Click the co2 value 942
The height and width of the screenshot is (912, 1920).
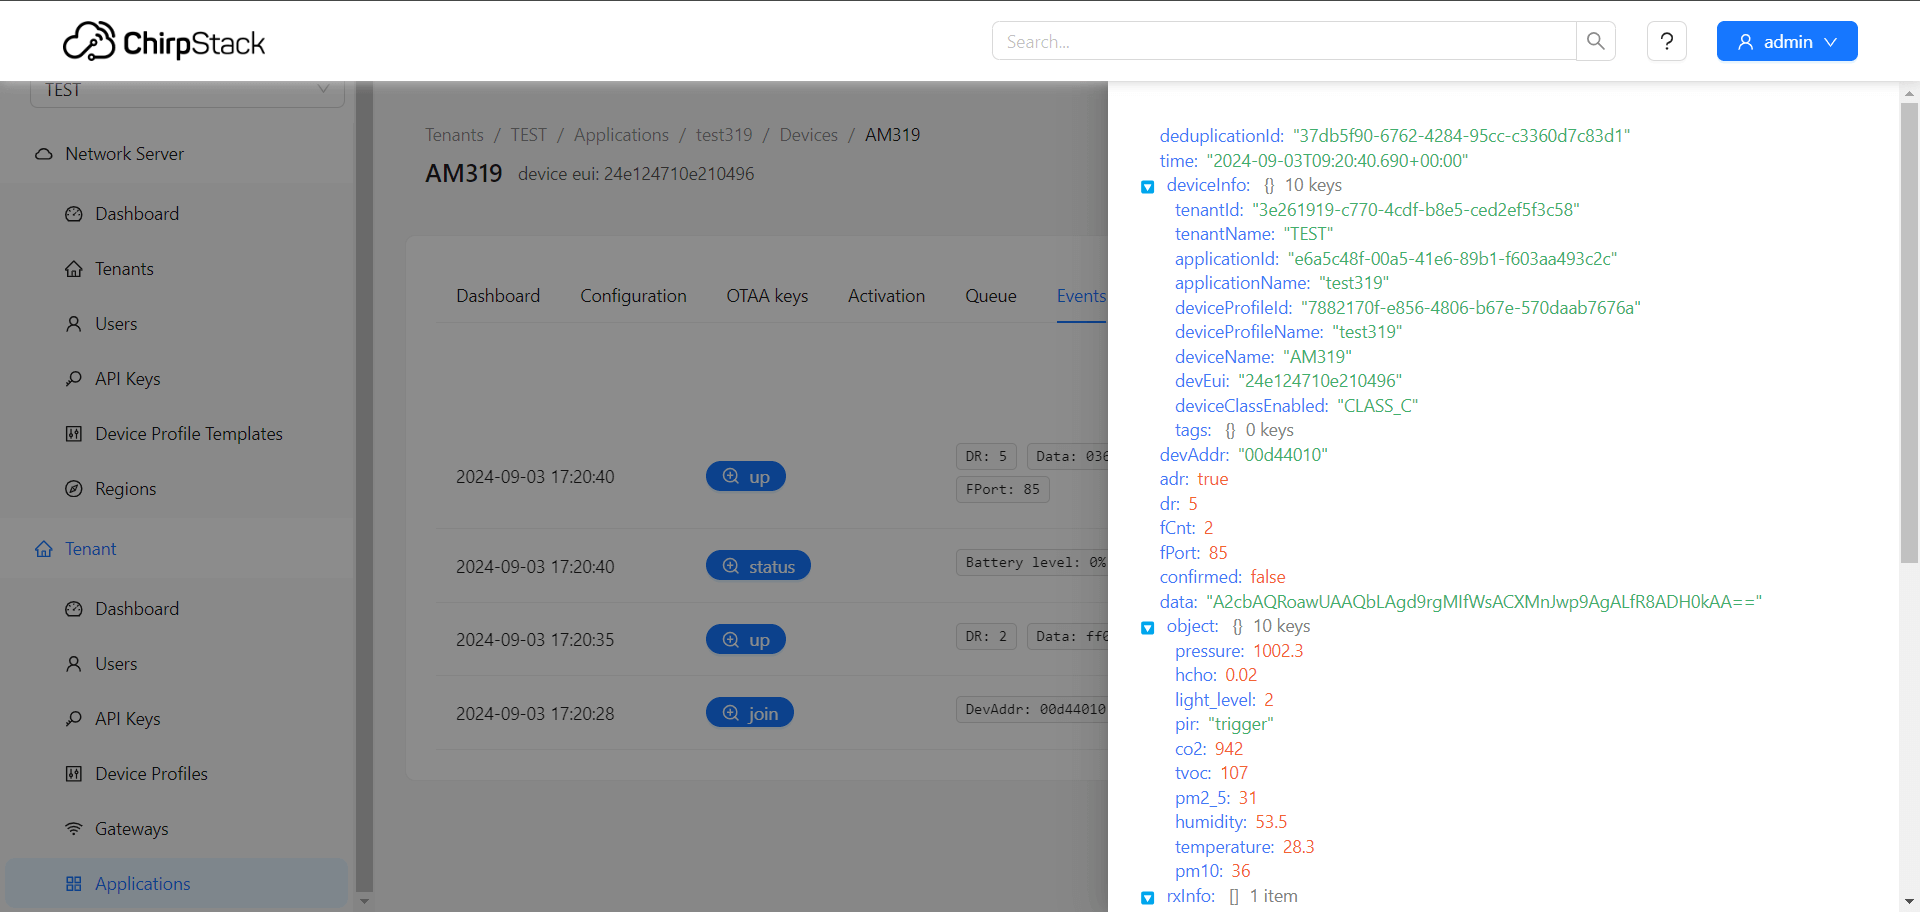point(1229,749)
